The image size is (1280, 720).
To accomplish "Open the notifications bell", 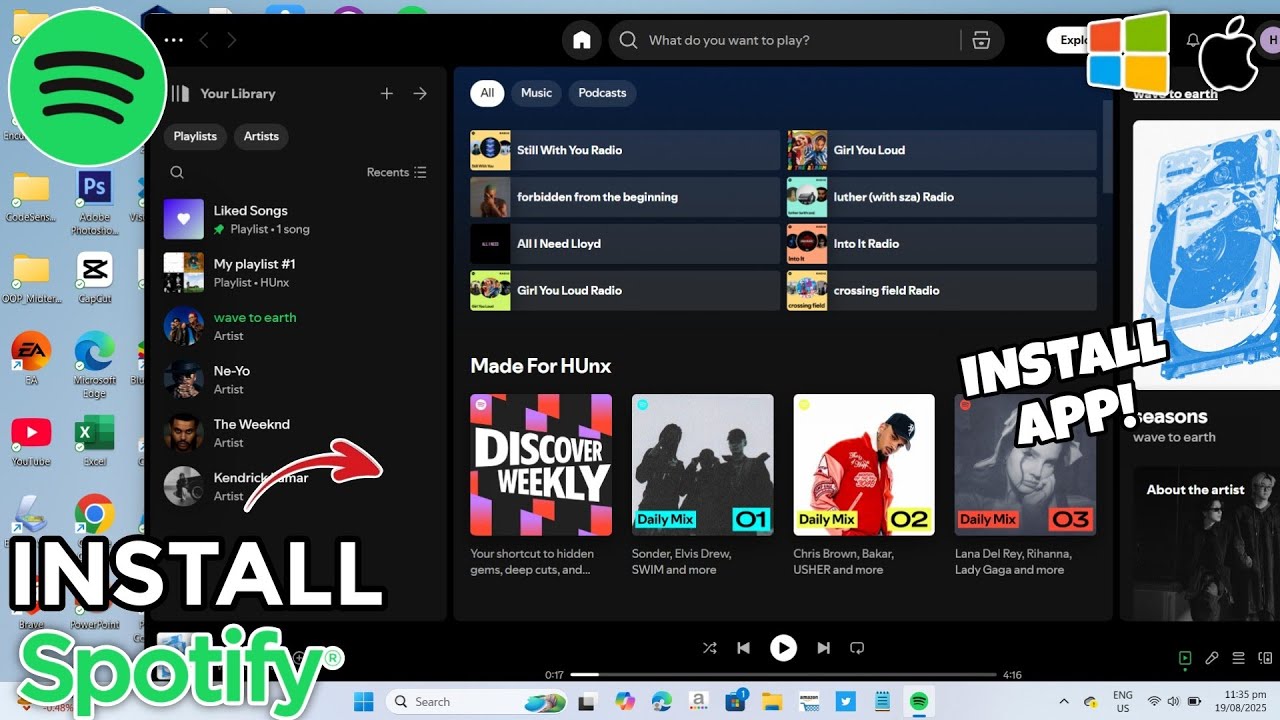I will pyautogui.click(x=1193, y=40).
